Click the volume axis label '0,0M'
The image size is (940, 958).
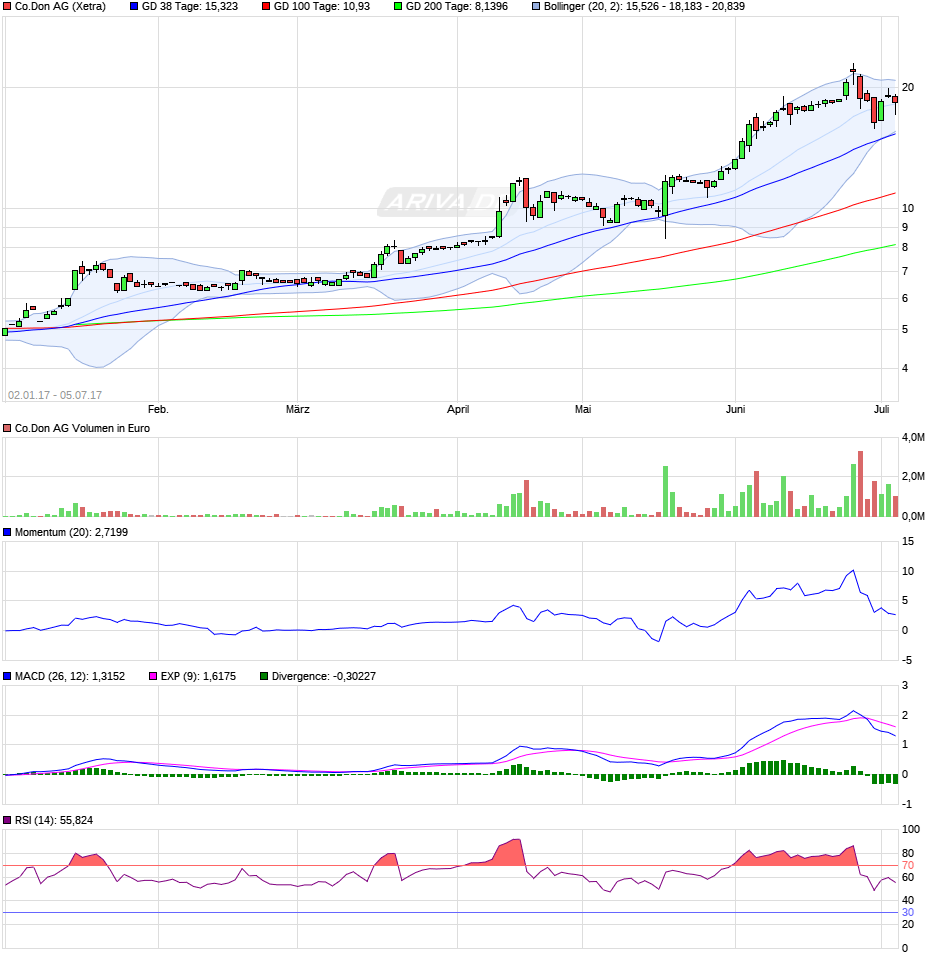(x=913, y=516)
